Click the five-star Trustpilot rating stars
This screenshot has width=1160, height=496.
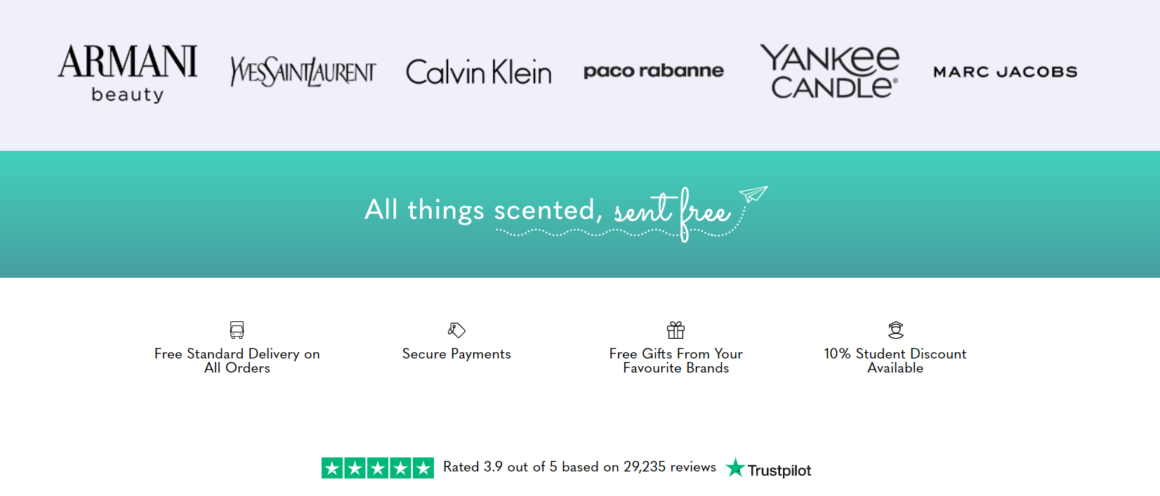pyautogui.click(x=377, y=468)
